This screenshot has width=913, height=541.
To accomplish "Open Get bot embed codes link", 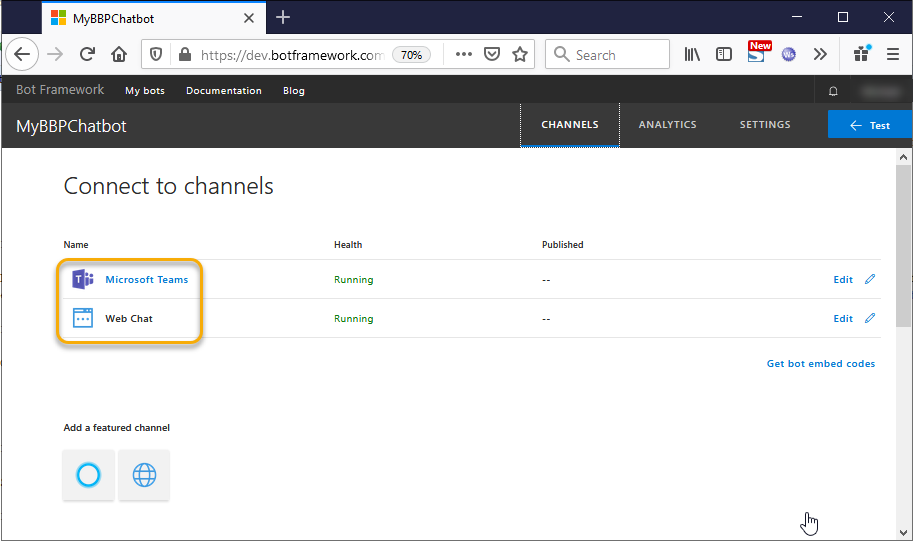I will point(821,363).
